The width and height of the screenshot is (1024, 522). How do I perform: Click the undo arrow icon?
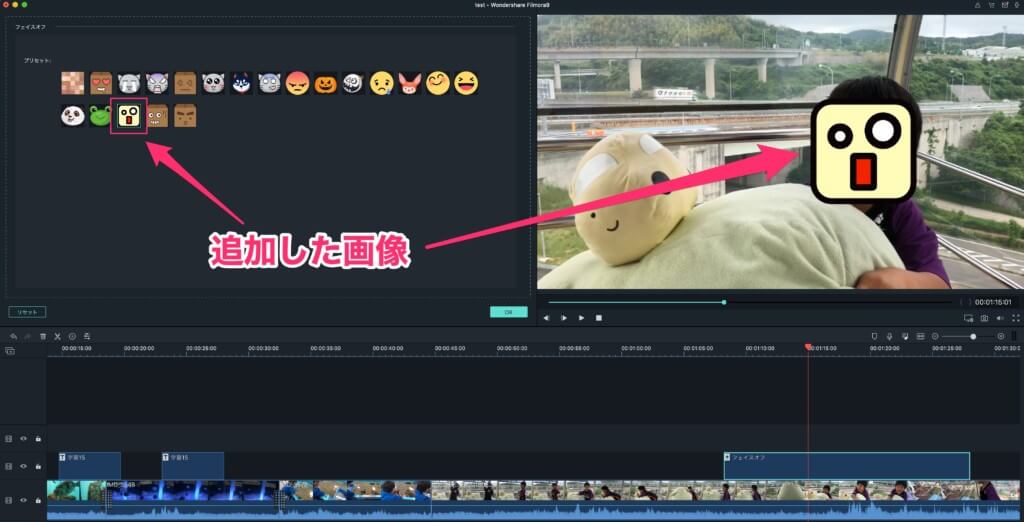pyautogui.click(x=13, y=336)
